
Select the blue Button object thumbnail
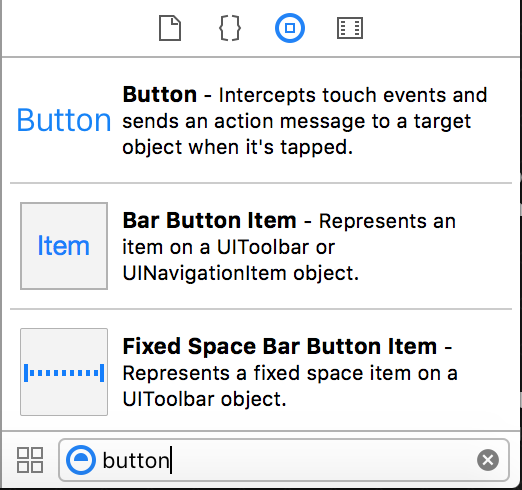pos(64,120)
